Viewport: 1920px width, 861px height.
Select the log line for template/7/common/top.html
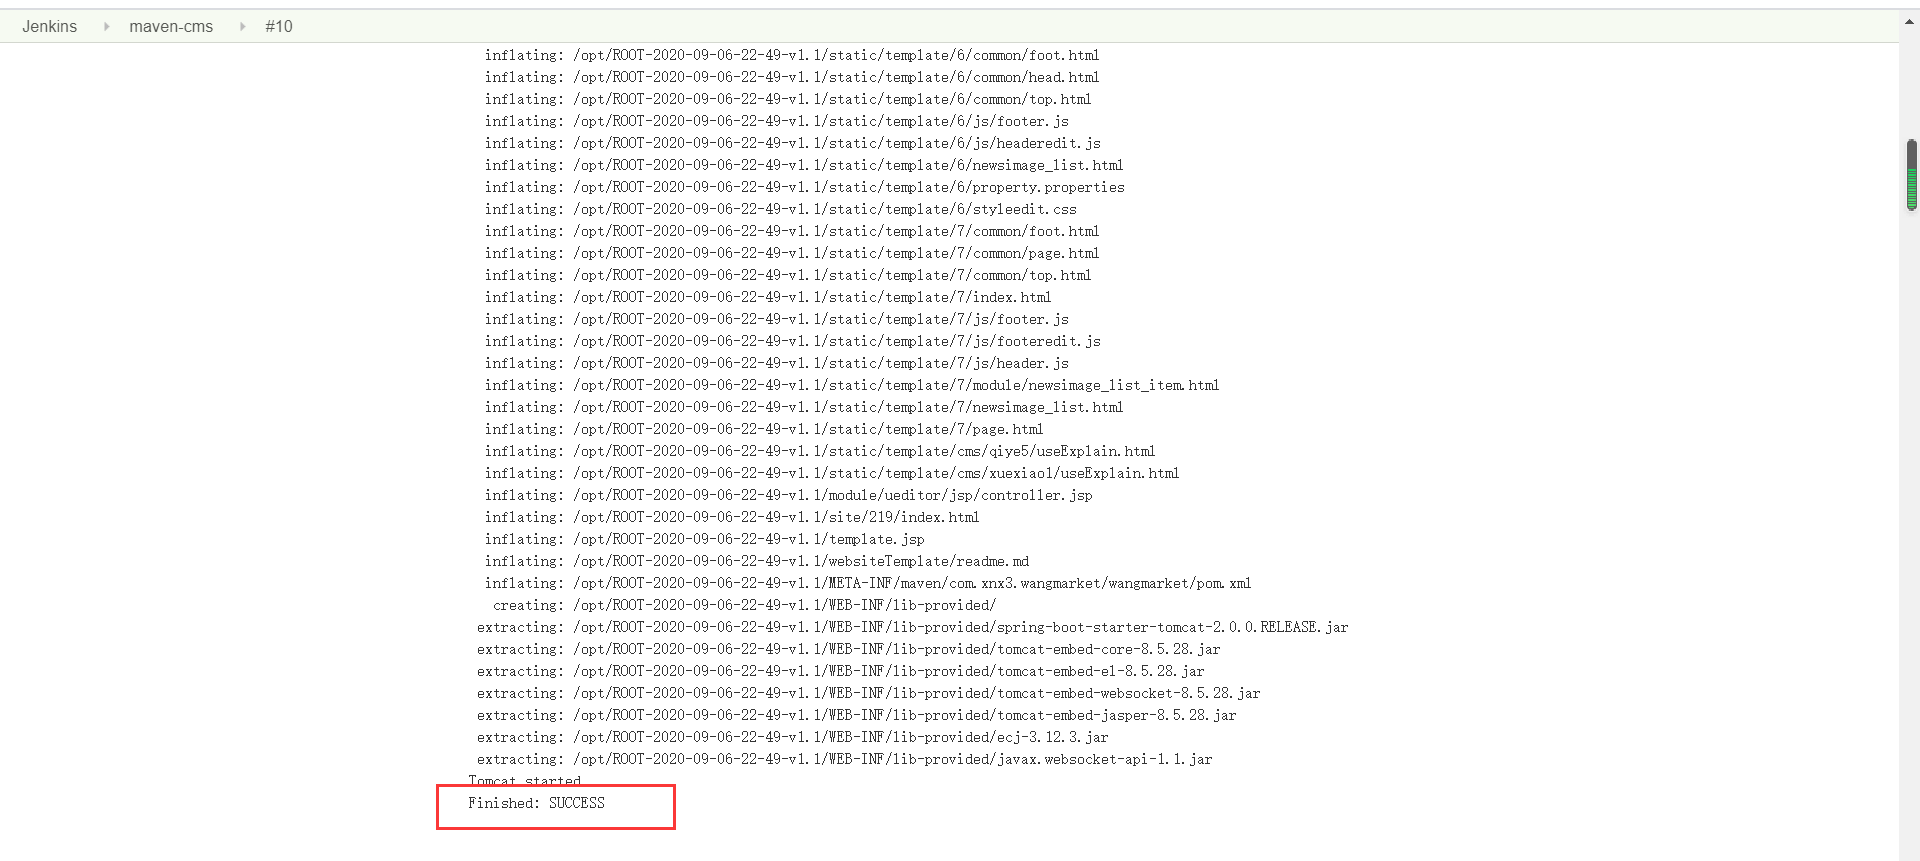(788, 275)
